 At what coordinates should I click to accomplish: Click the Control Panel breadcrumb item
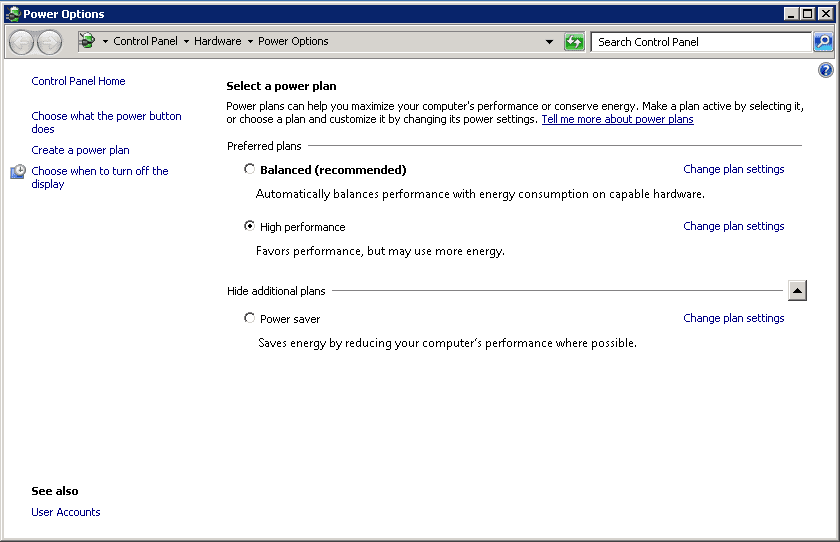(x=145, y=42)
